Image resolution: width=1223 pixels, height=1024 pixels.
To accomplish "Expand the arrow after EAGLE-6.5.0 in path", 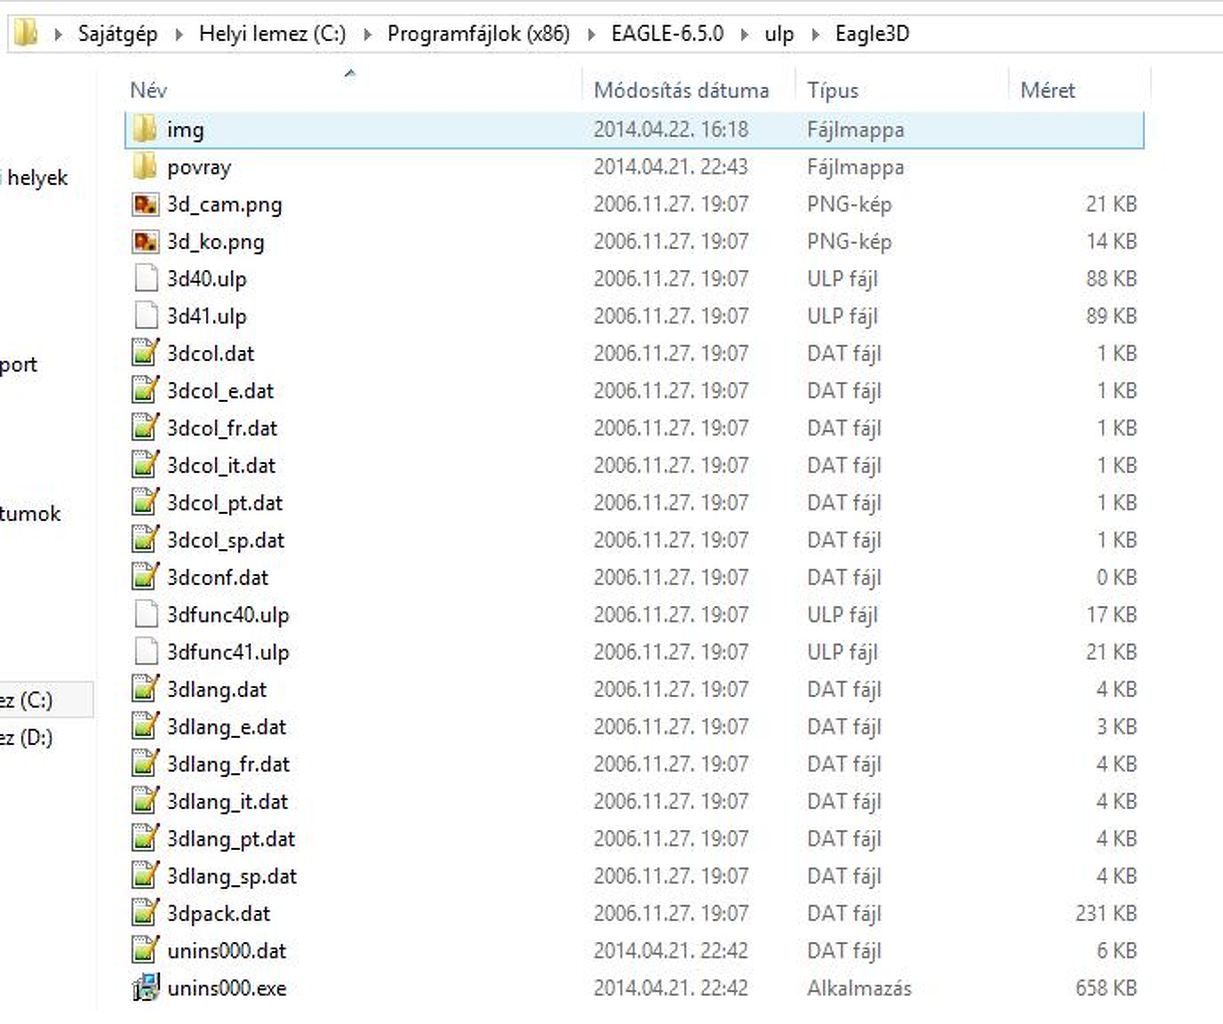I will click(x=744, y=34).
